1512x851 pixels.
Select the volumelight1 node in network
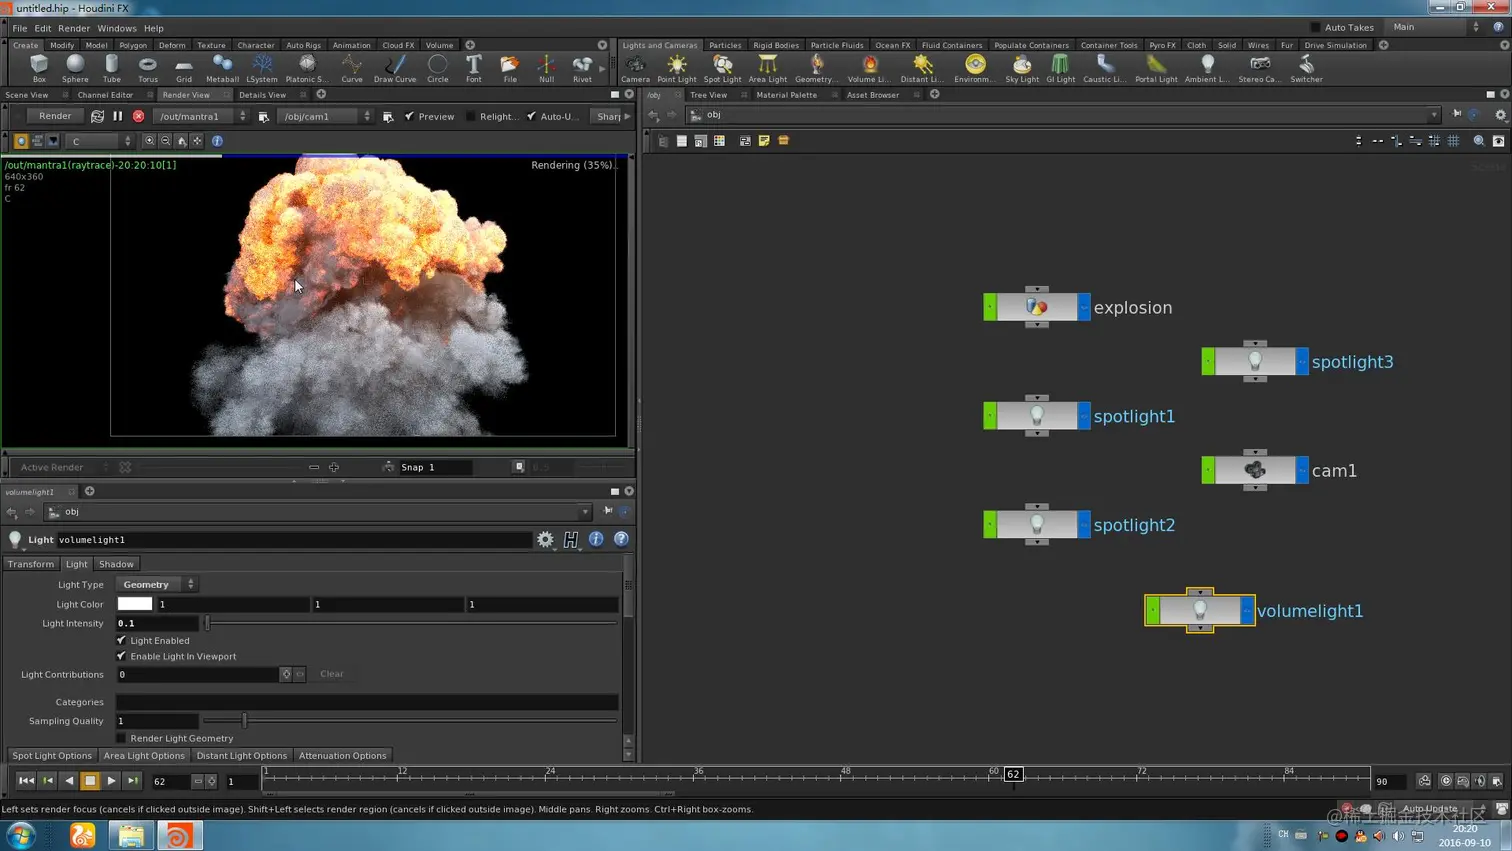[x=1199, y=610]
